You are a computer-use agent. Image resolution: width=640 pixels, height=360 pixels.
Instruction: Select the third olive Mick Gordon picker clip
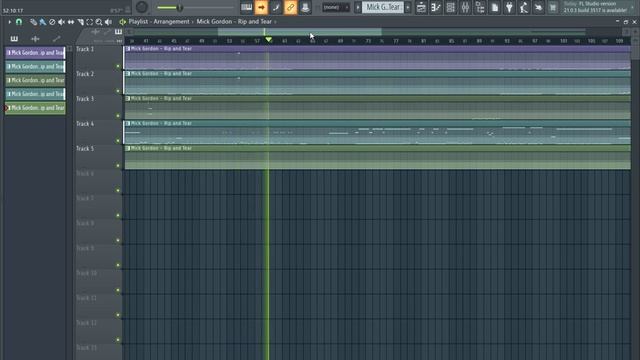point(35,80)
